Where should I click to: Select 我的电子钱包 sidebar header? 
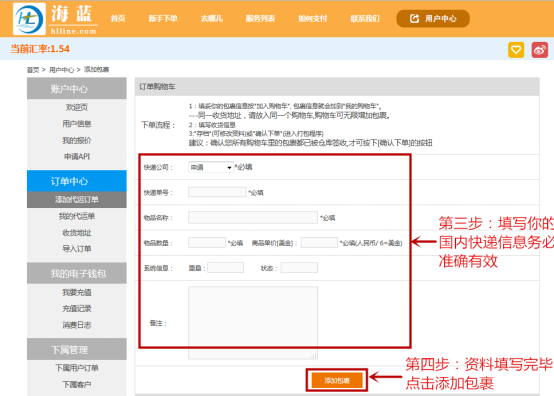(77, 273)
